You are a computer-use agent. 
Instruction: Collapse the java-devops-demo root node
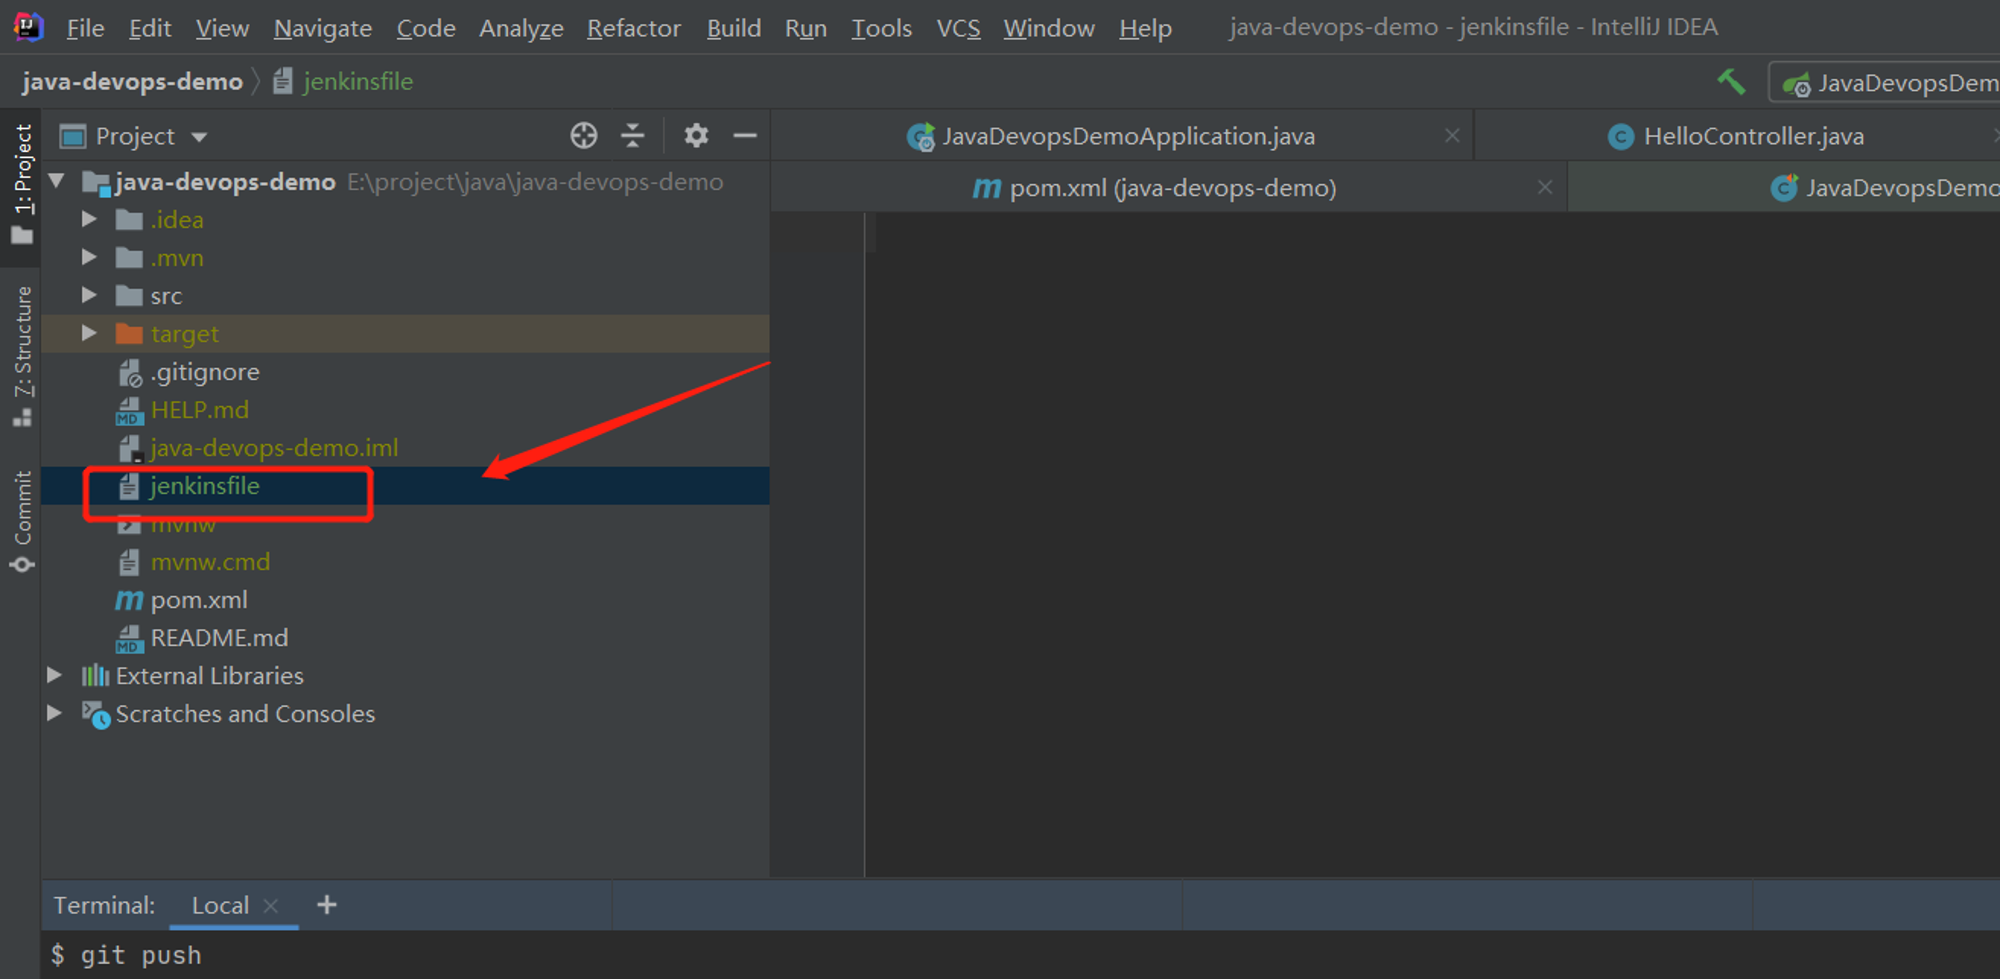[57, 181]
